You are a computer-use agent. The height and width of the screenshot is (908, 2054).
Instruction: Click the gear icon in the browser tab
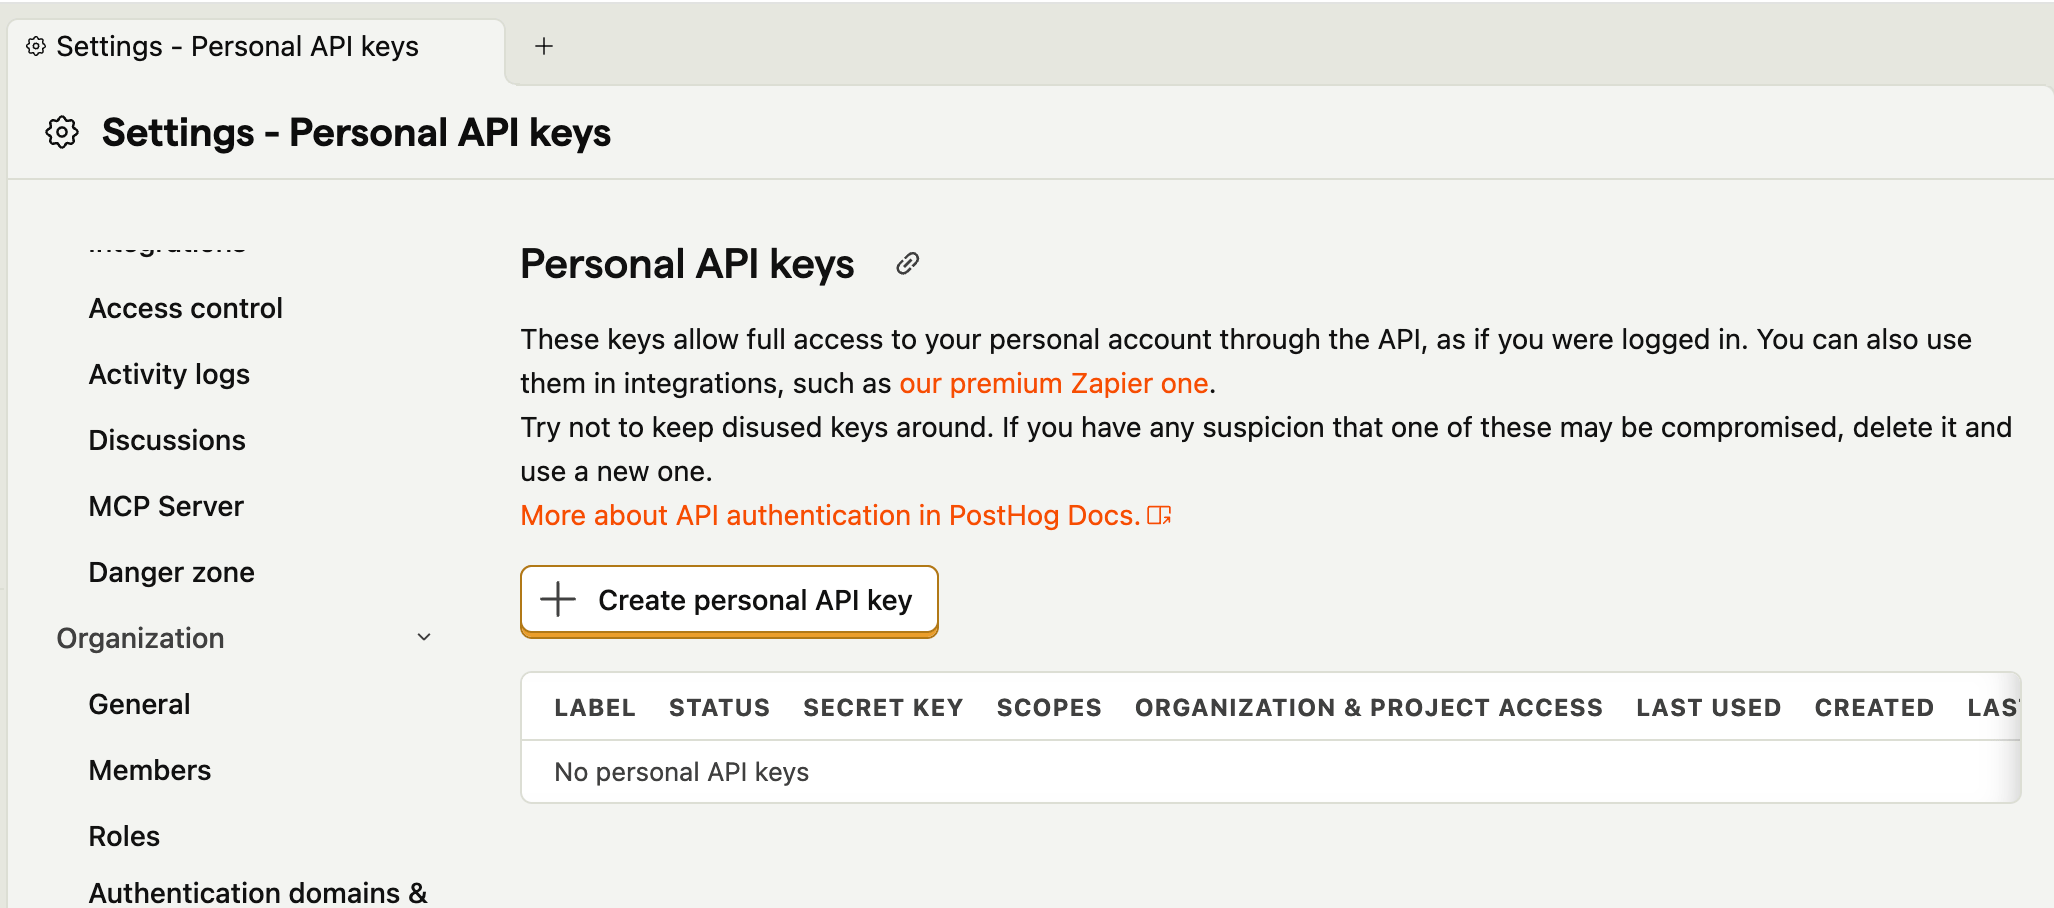[x=36, y=46]
